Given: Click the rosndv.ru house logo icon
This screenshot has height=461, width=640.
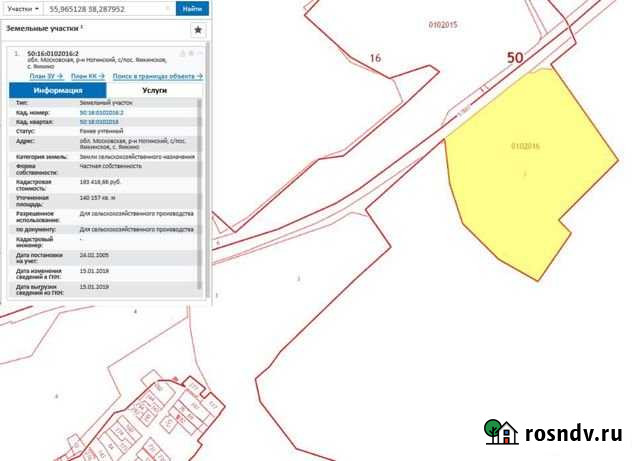Looking at the screenshot, I should 501,432.
